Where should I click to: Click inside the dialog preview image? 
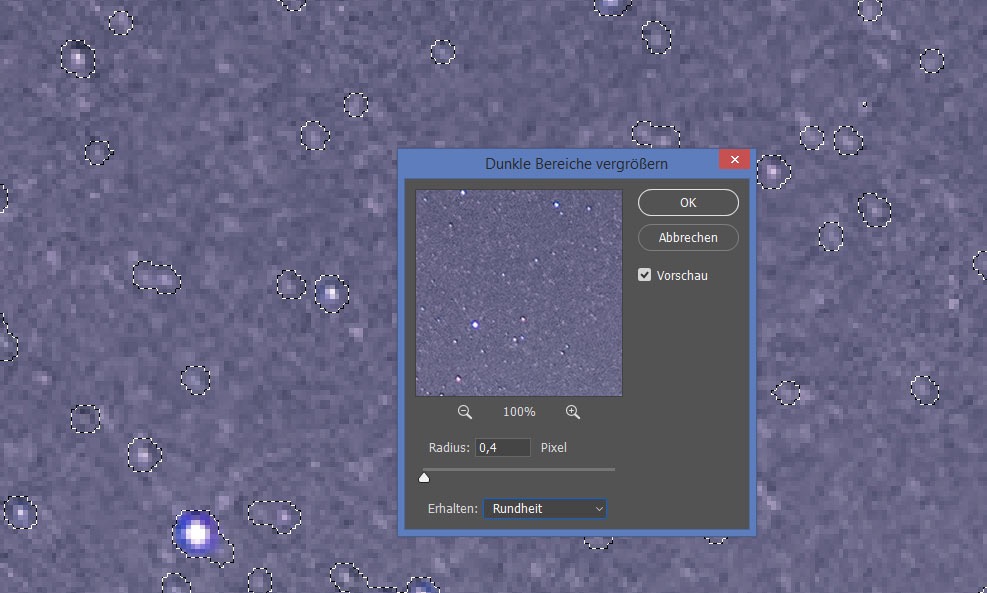click(x=519, y=293)
